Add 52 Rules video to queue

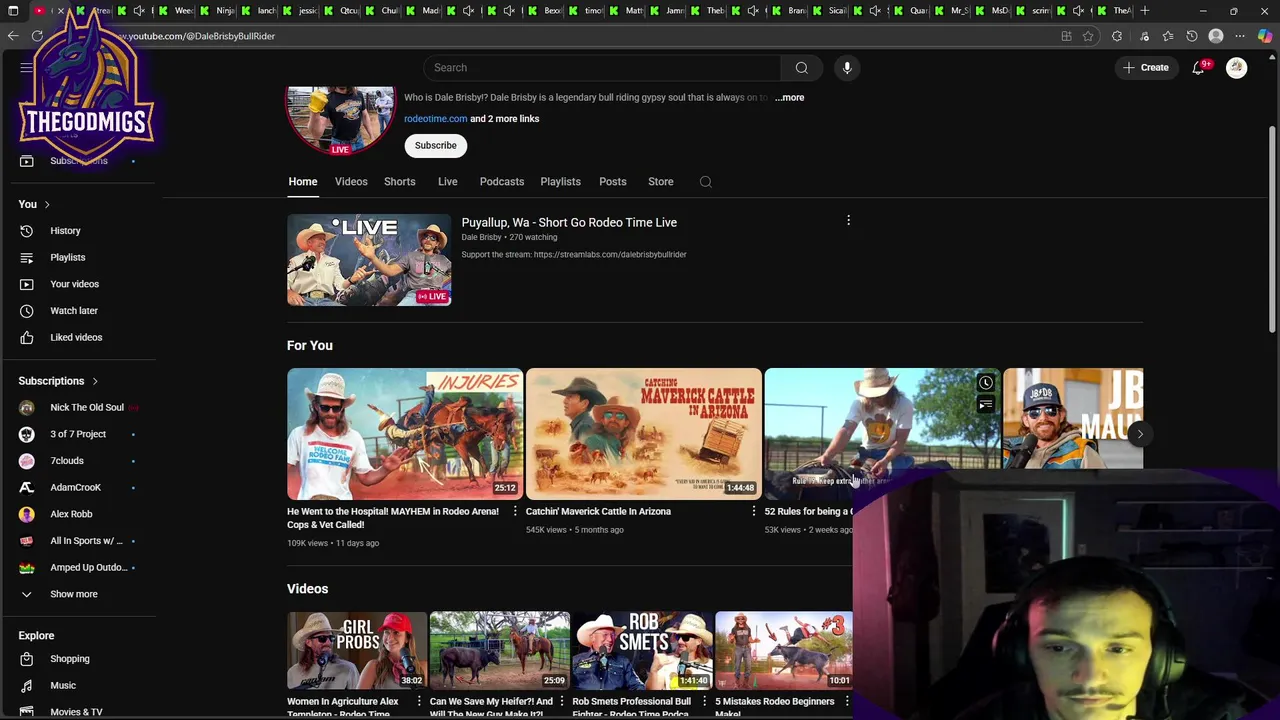(x=986, y=405)
